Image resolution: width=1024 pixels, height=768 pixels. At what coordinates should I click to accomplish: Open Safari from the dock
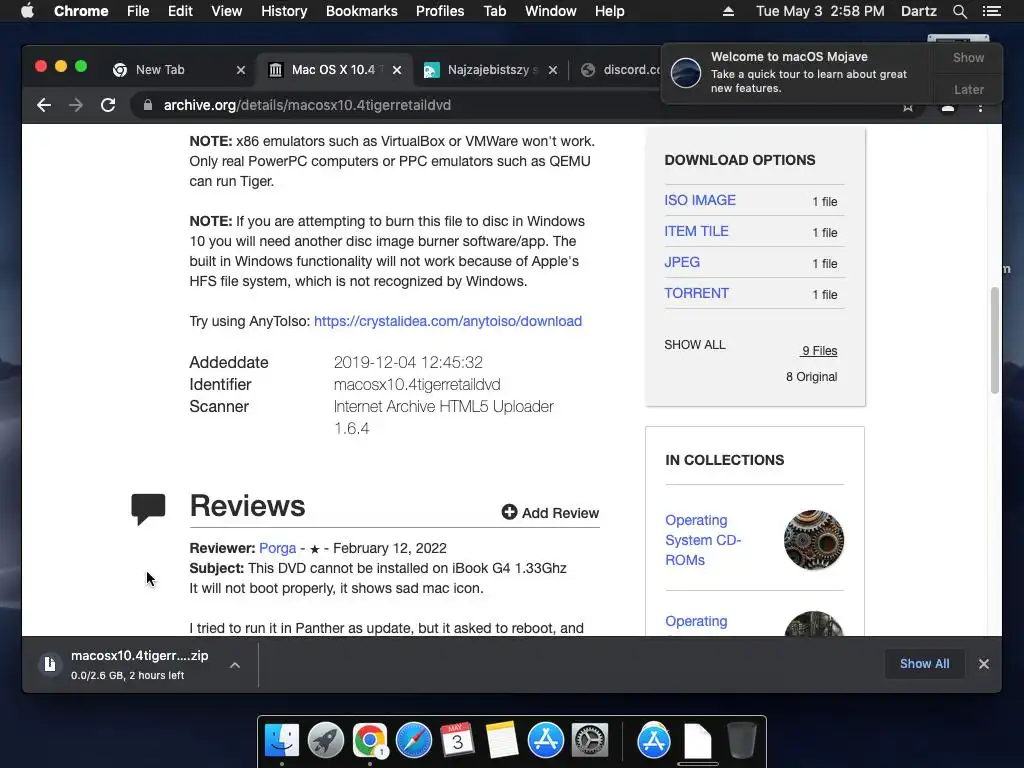click(413, 741)
